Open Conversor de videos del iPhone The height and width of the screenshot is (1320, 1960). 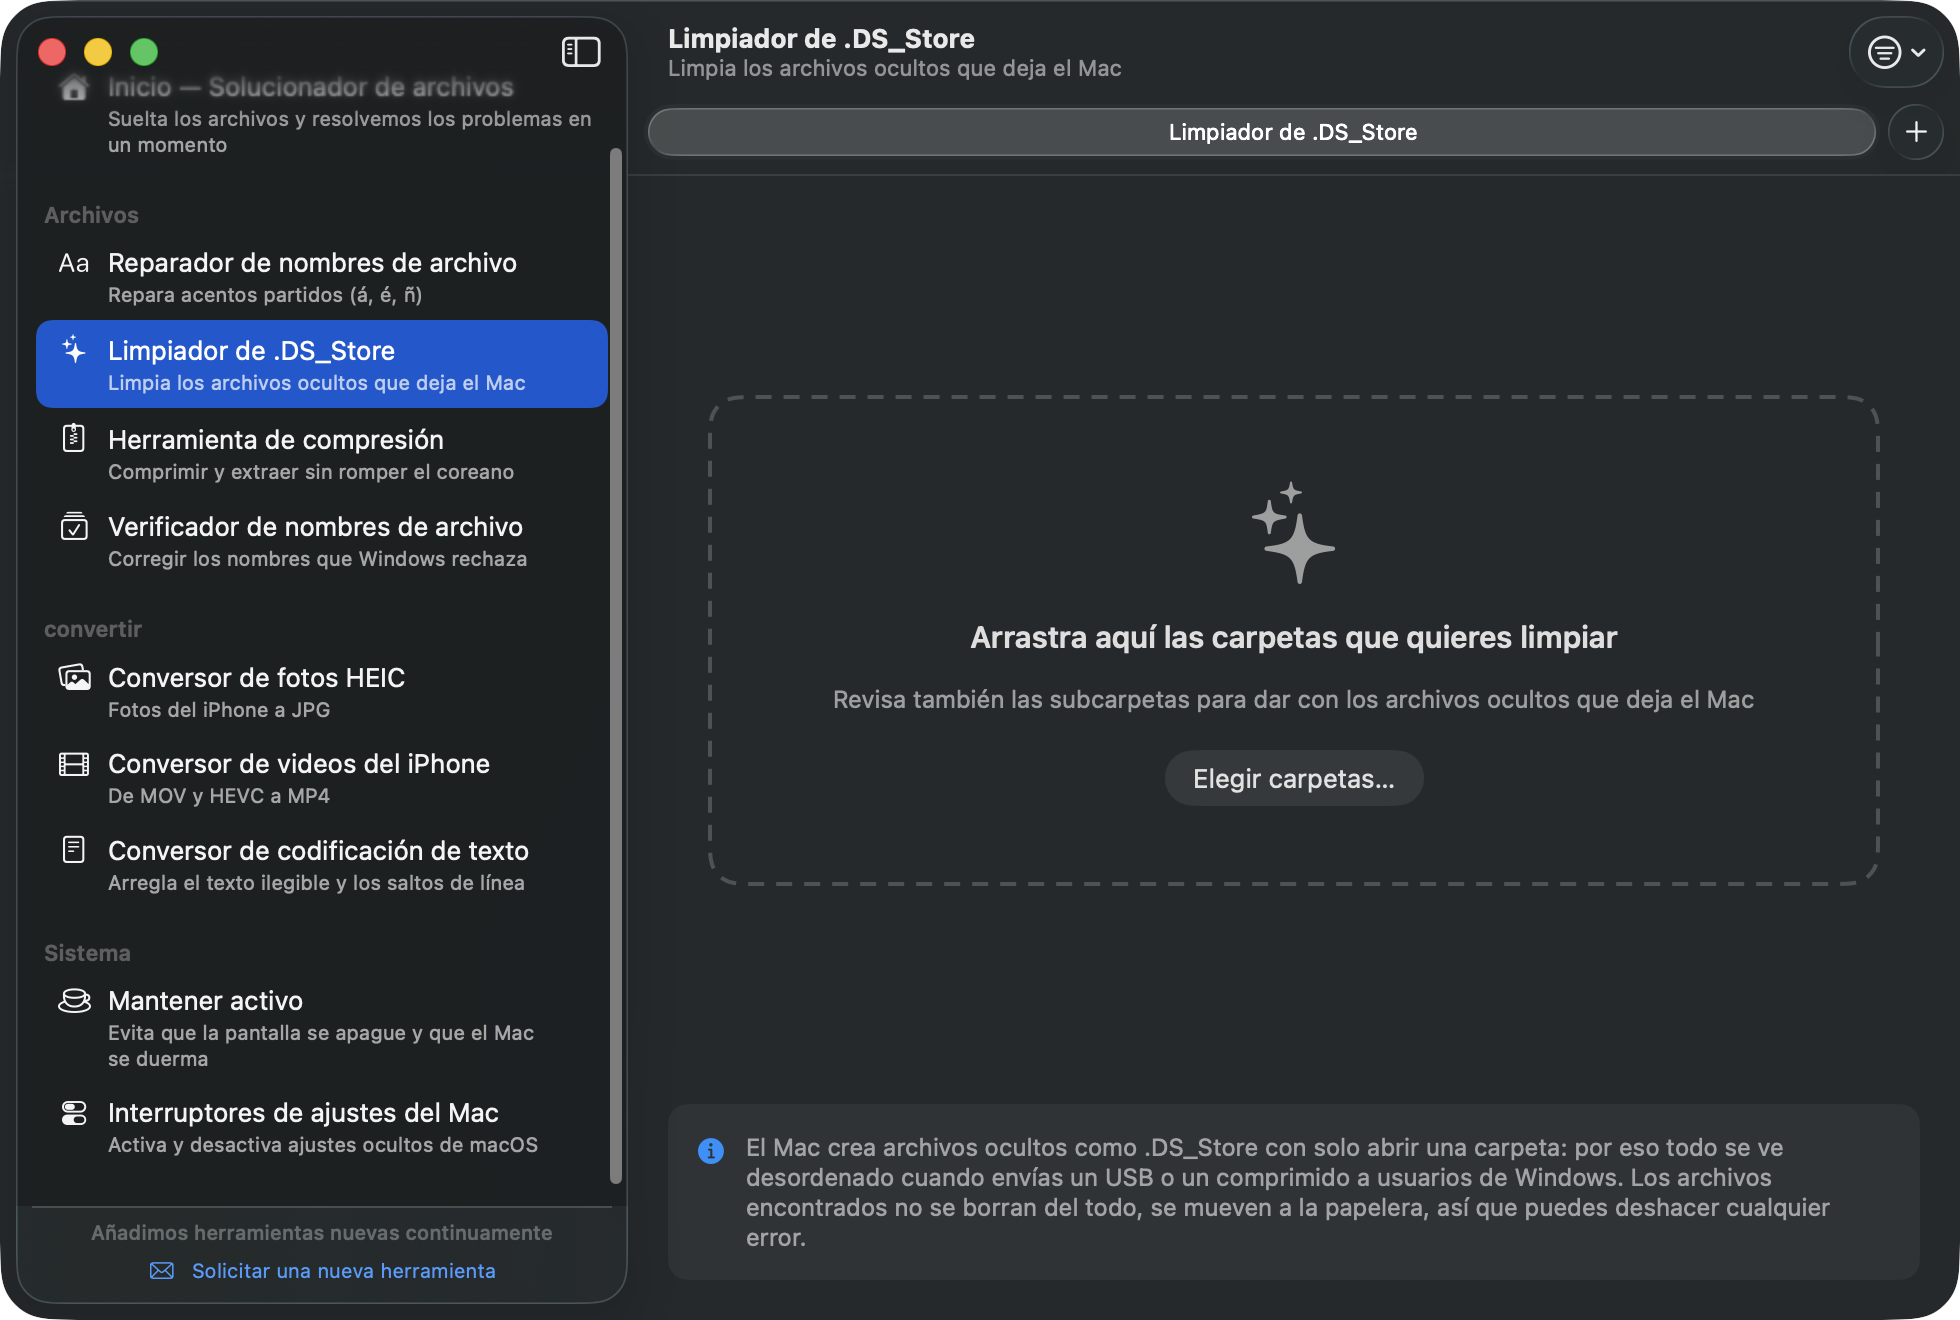322,778
